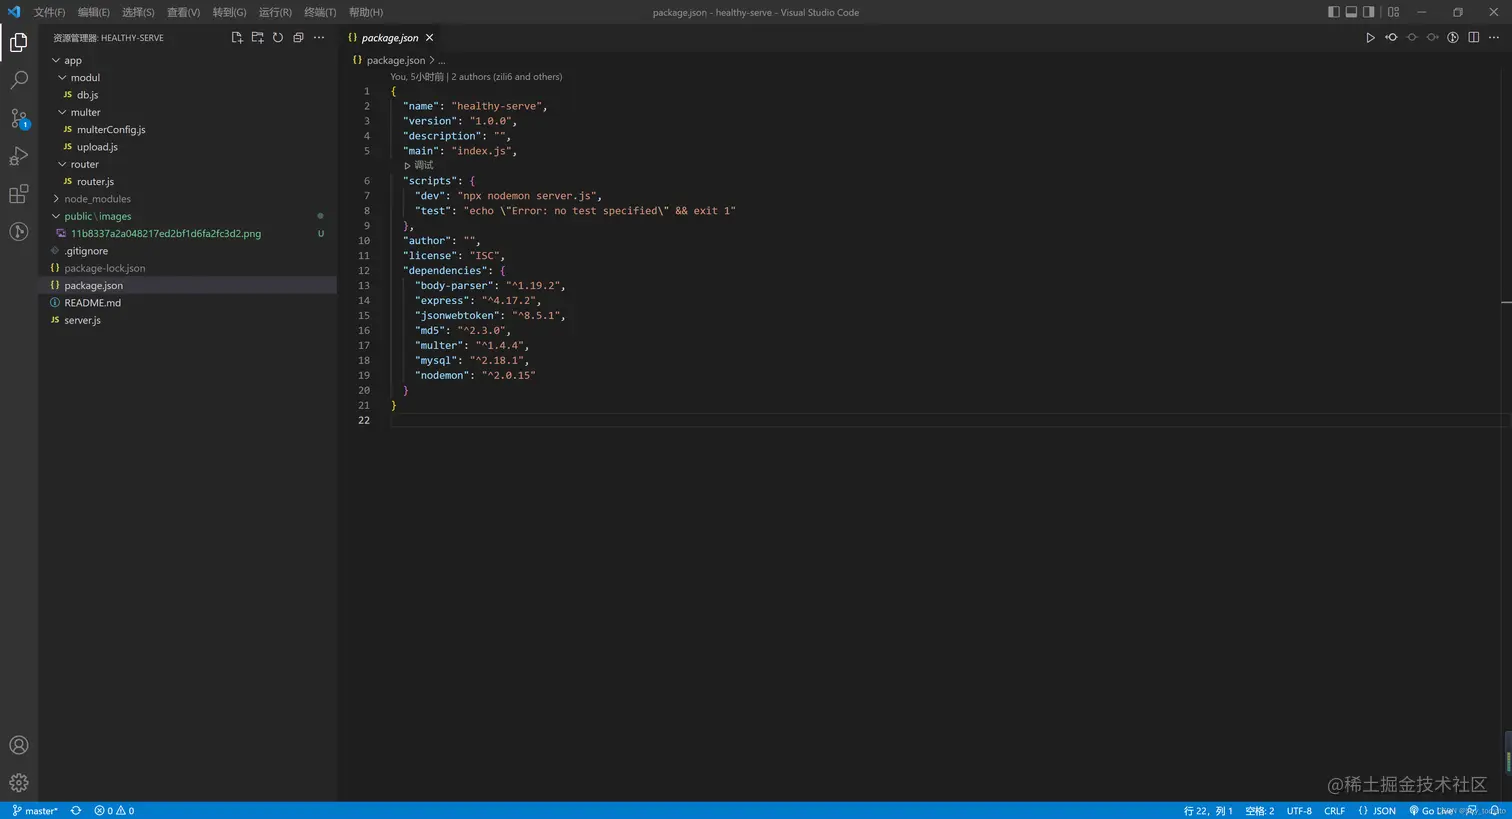Open the Explorer view in activity bar
This screenshot has height=819, width=1512.
point(18,42)
